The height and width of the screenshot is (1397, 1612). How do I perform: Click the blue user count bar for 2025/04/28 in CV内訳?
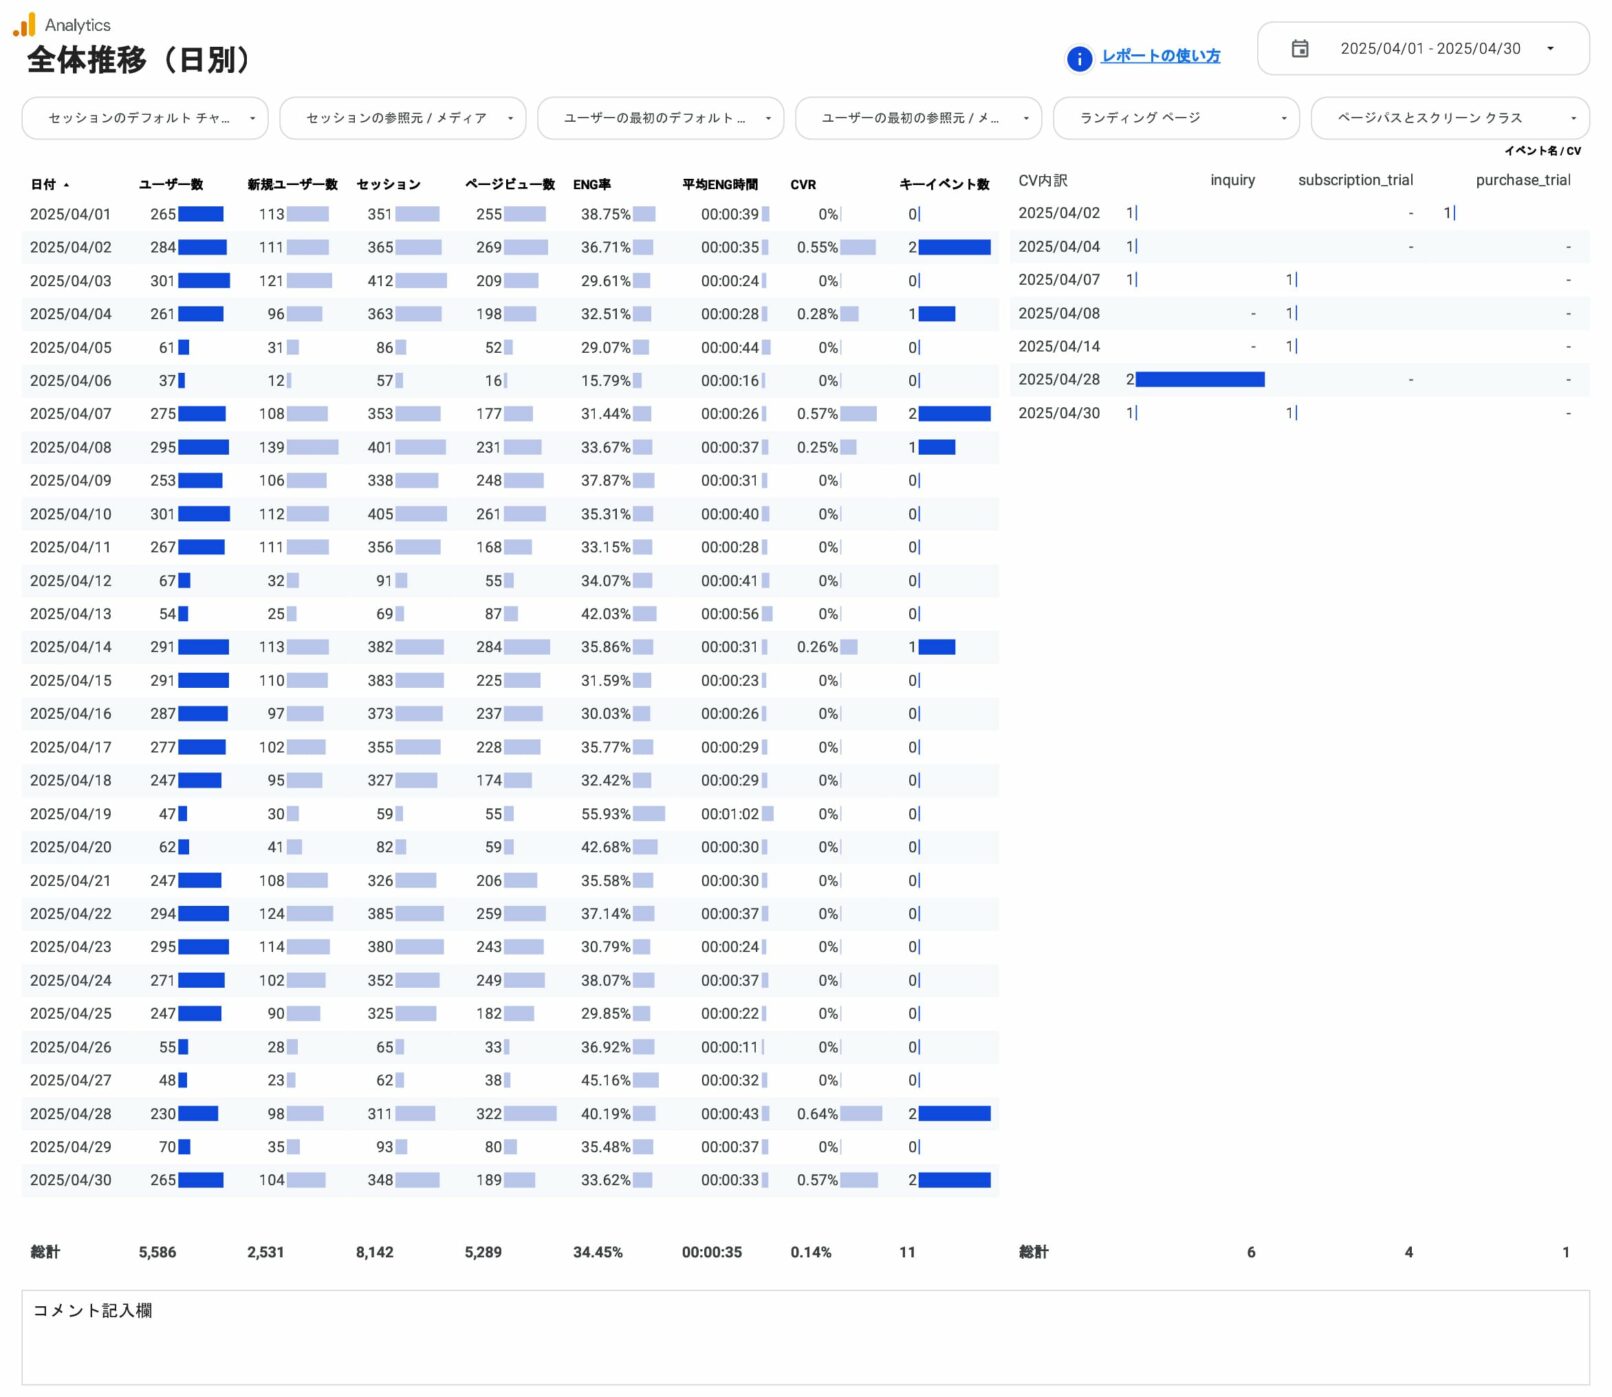1200,380
